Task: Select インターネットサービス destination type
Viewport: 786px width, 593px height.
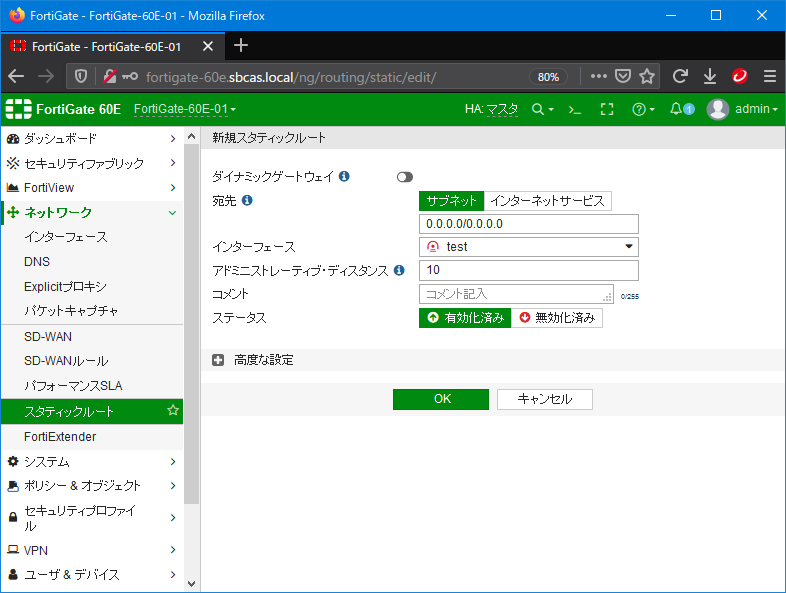Action: click(547, 201)
